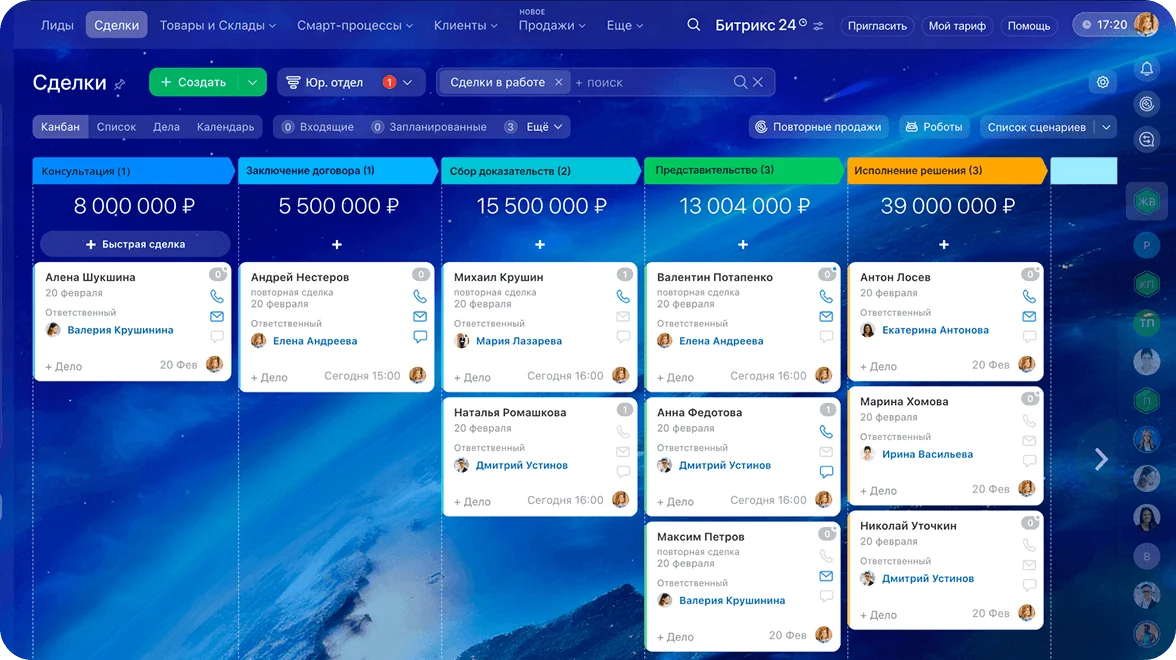This screenshot has height=660, width=1176.
Task: Open responsible Валерия Крушинина on Алена card
Action: click(120, 330)
